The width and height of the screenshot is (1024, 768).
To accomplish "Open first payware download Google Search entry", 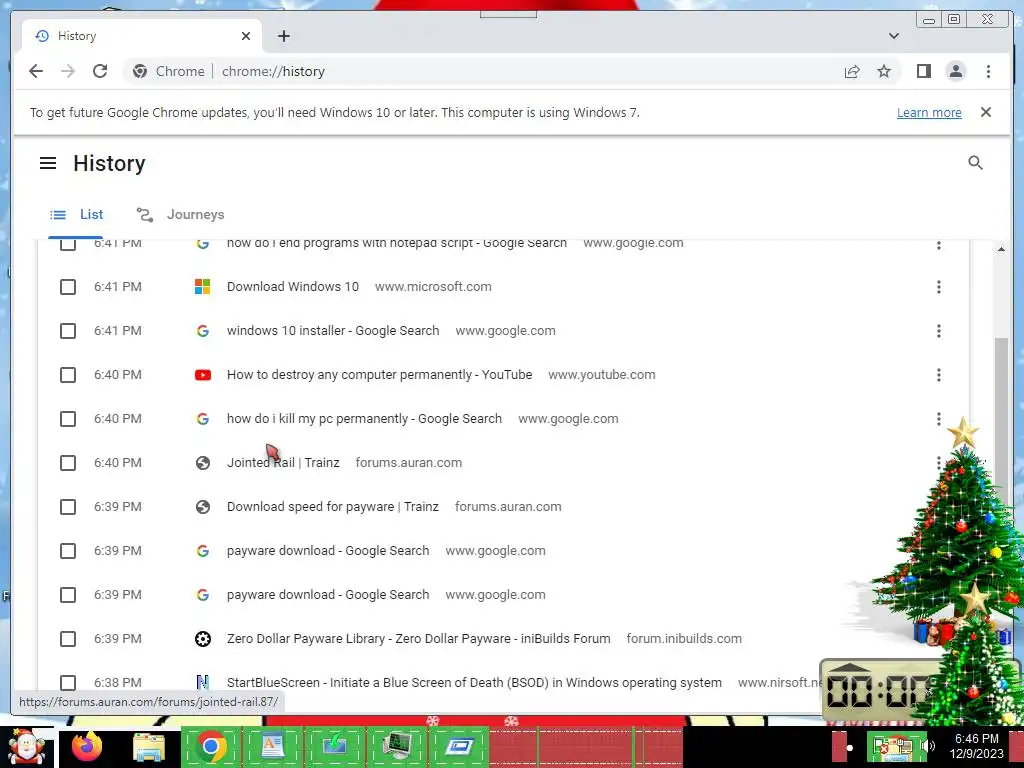I will point(328,551).
